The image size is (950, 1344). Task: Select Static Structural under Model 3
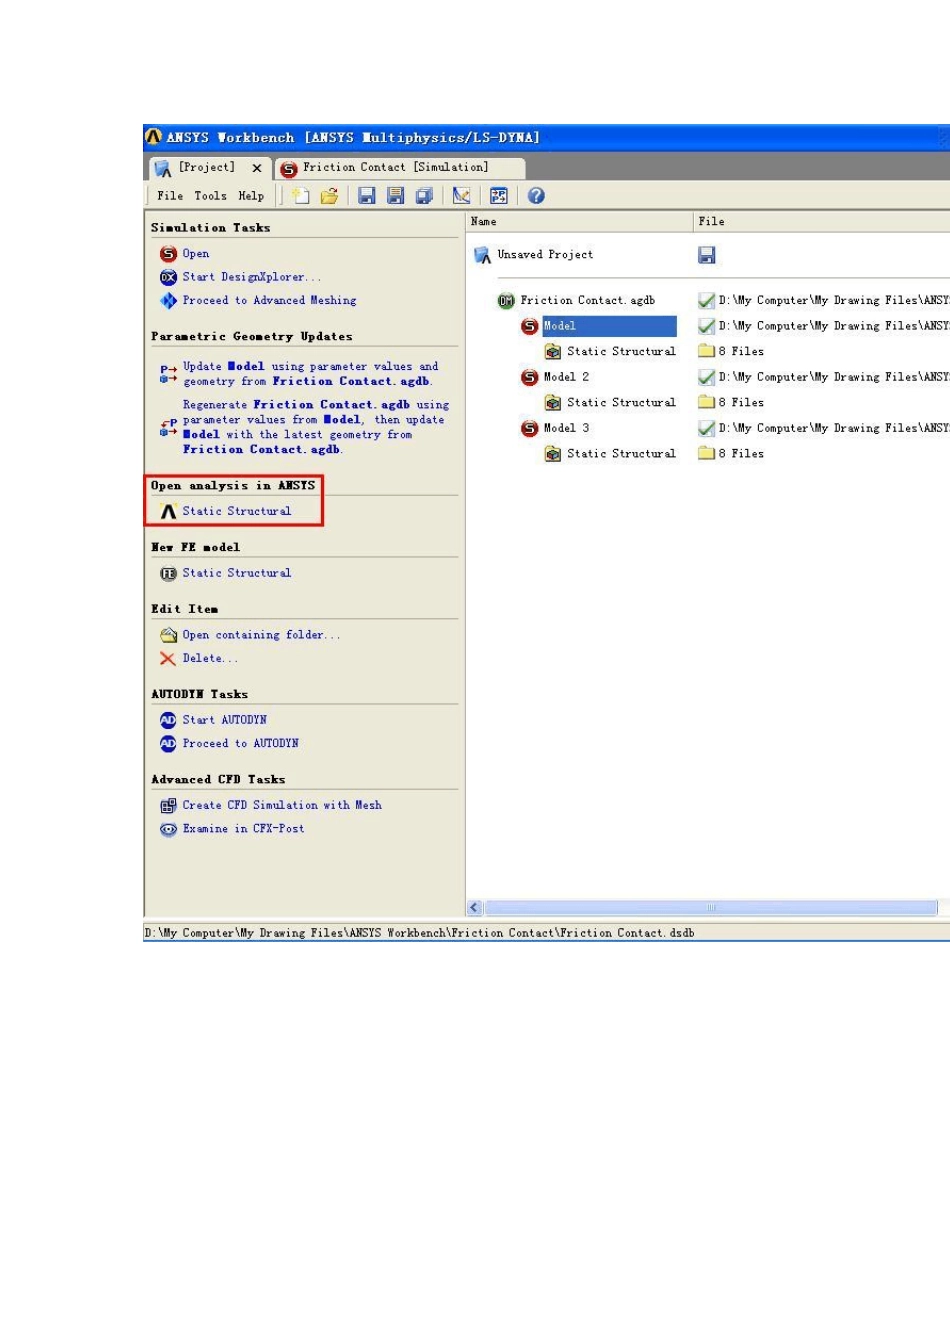621,454
